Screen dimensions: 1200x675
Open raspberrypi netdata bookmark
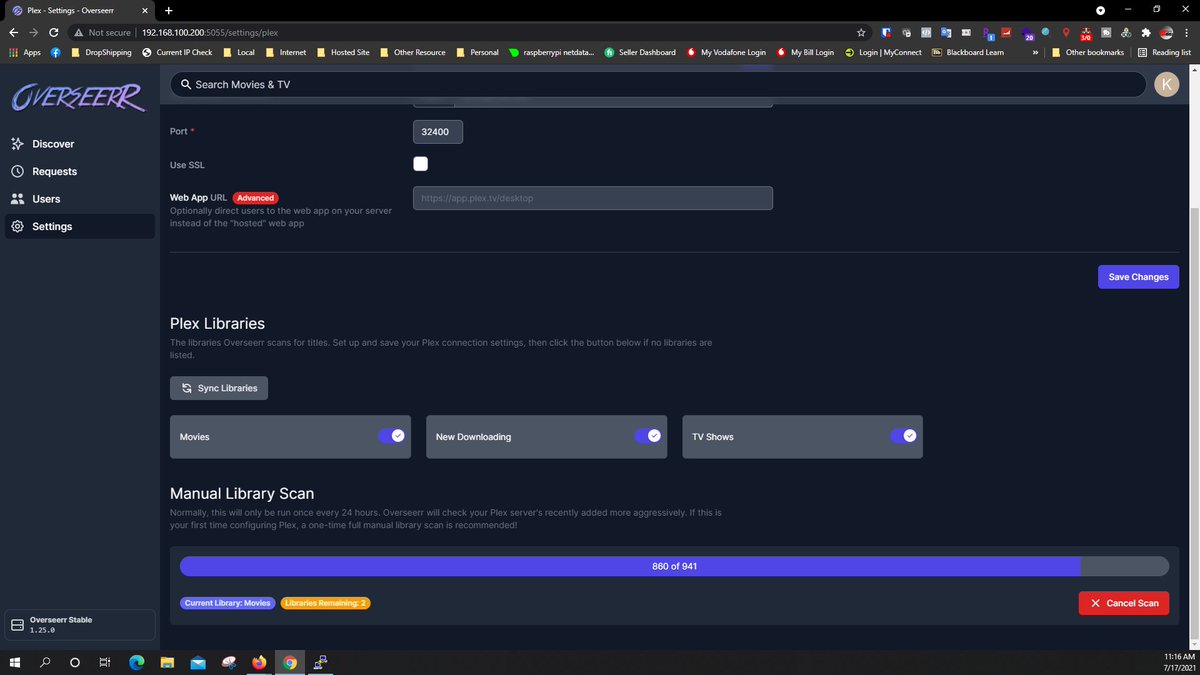551,52
